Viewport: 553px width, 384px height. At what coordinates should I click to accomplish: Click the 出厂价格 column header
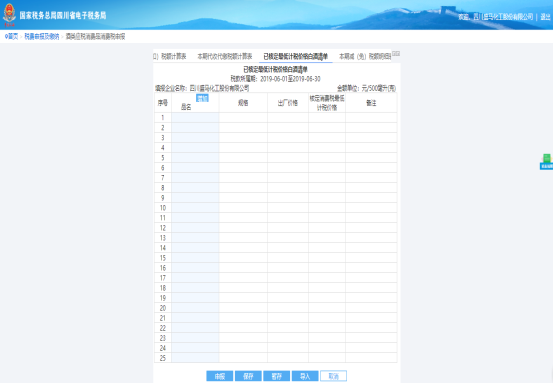288,103
